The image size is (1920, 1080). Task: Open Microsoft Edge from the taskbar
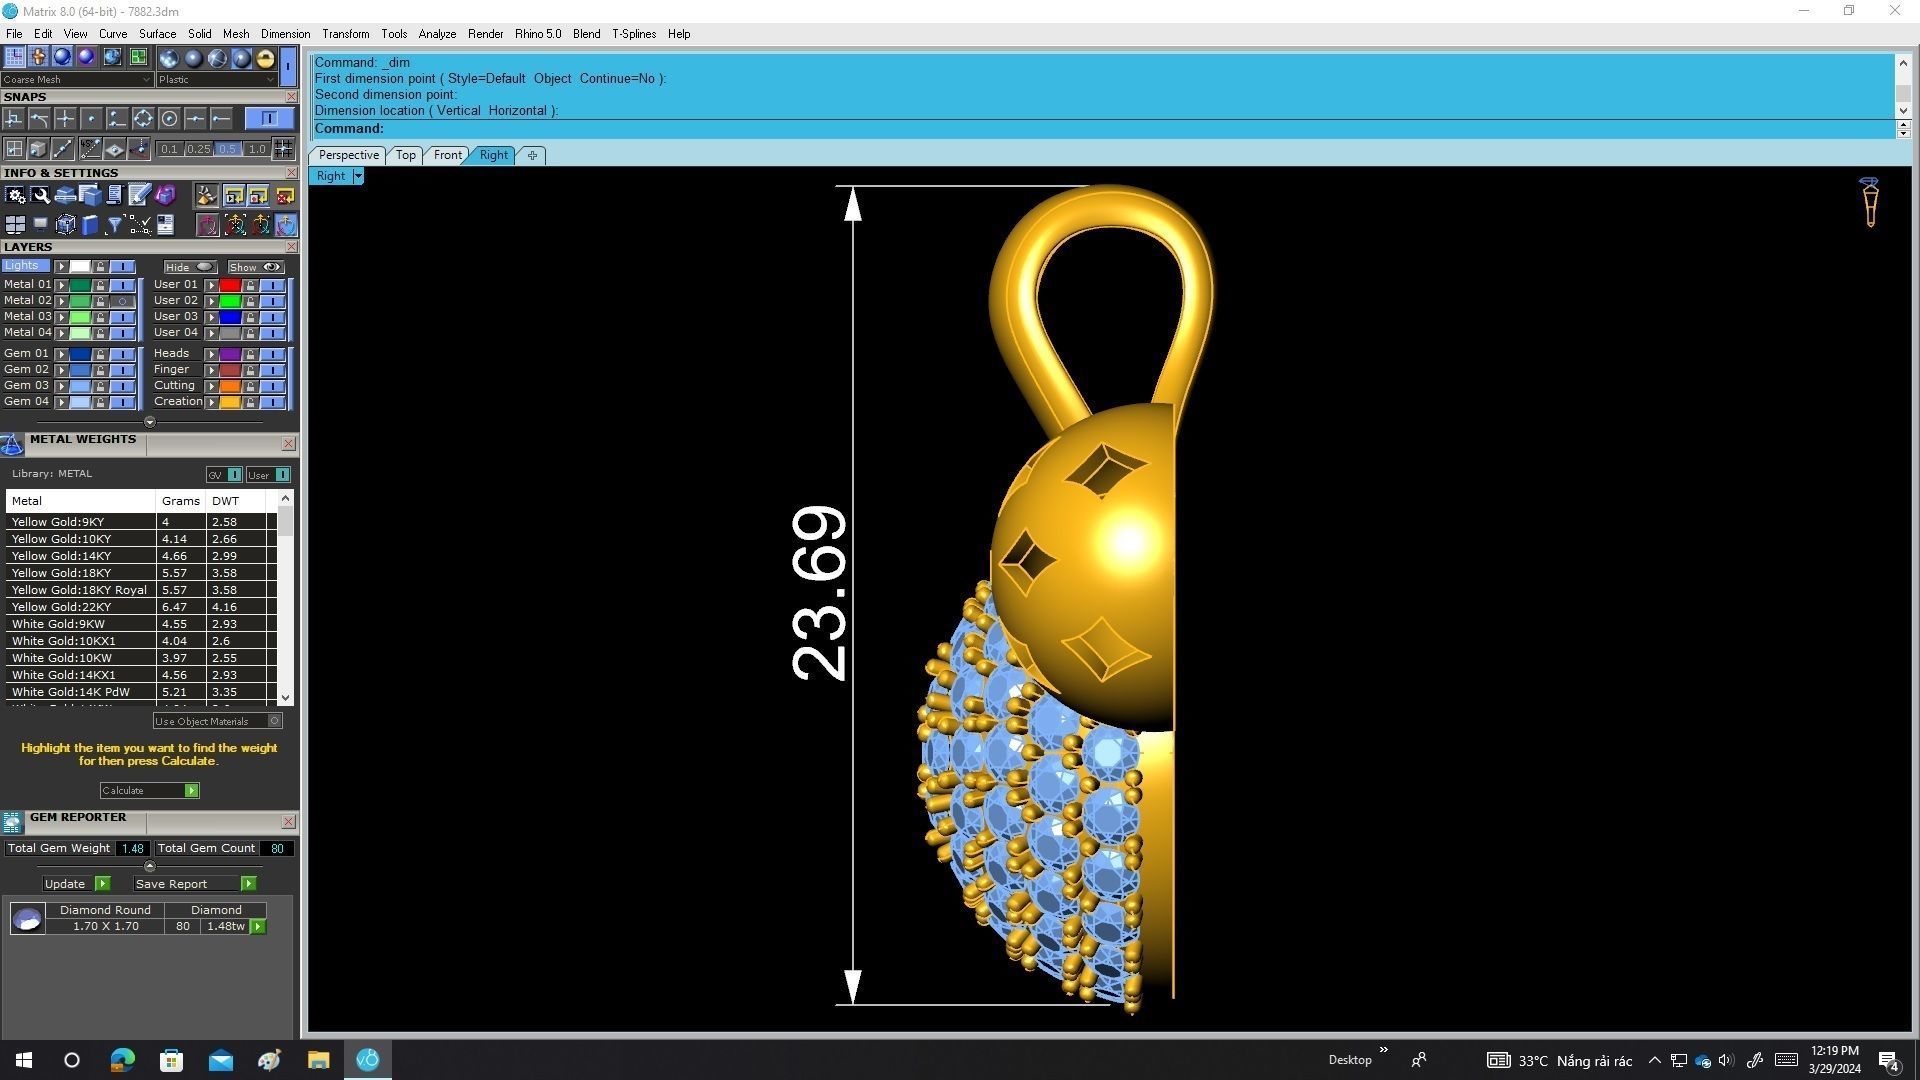coord(122,1060)
